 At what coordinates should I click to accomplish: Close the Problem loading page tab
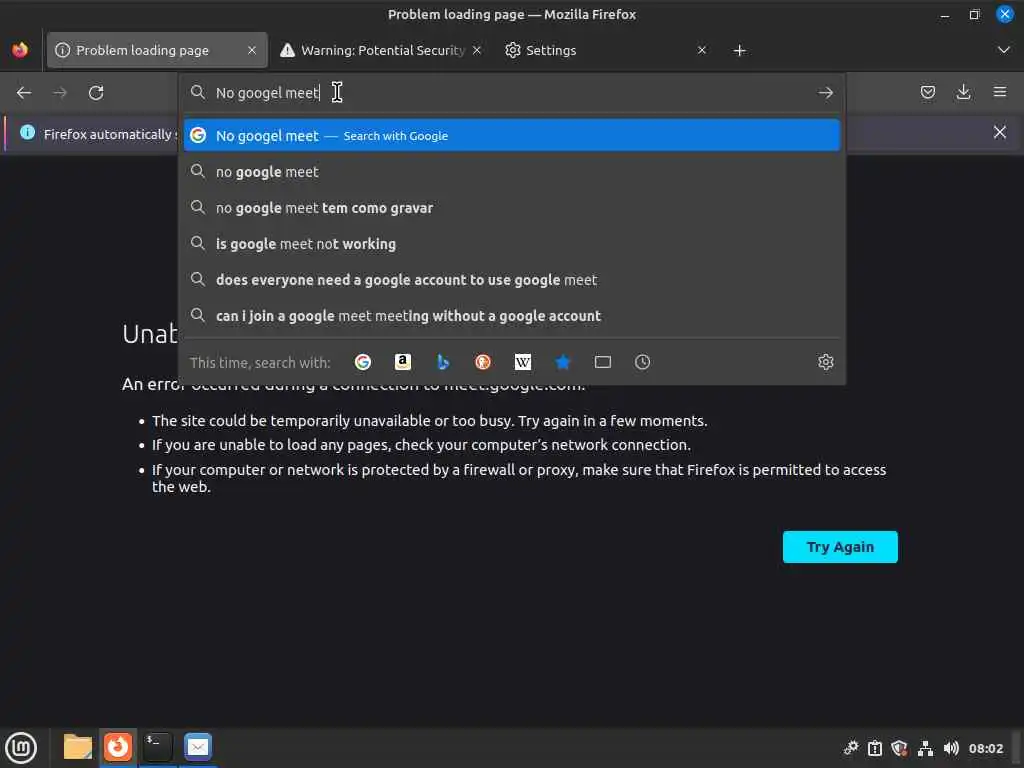click(251, 50)
